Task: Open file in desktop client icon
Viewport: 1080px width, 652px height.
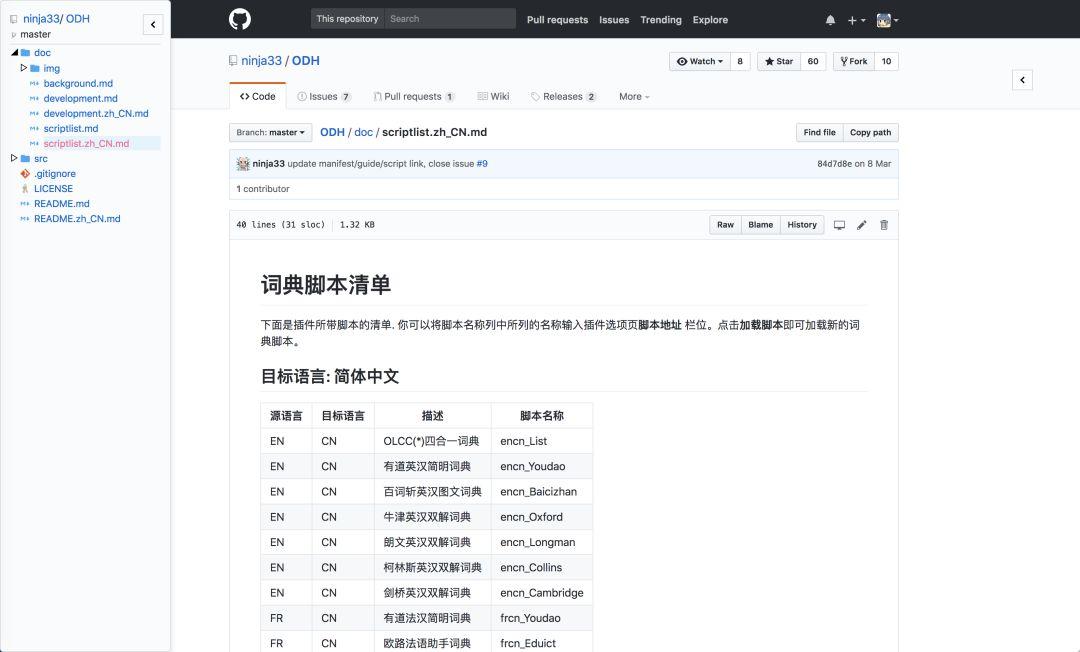Action: tap(839, 225)
